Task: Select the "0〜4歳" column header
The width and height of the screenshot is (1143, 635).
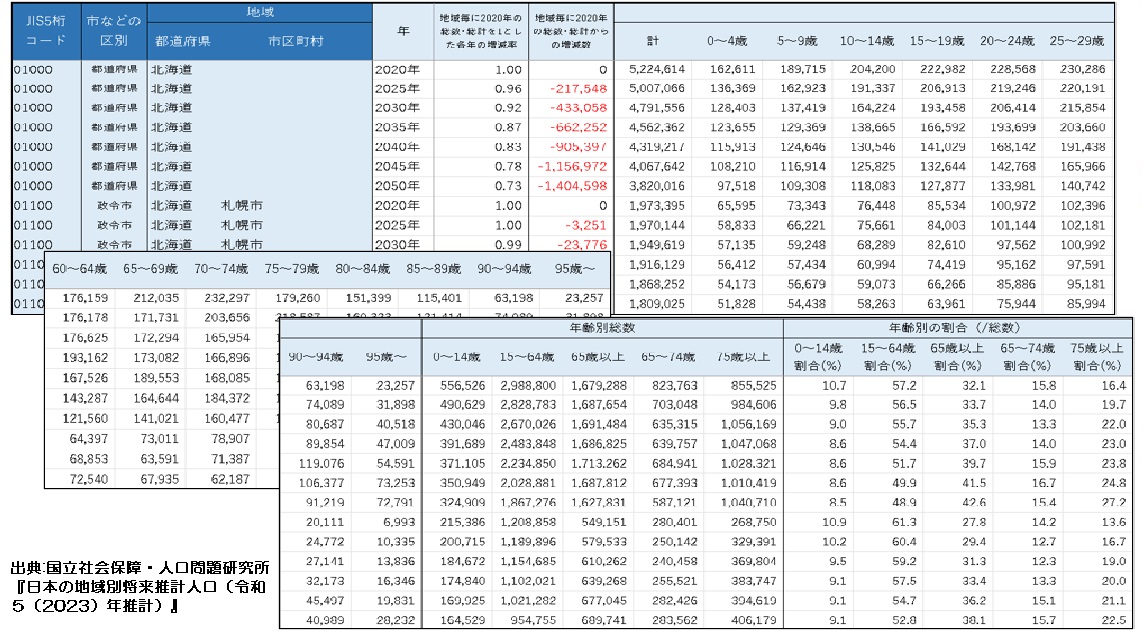Action: pyautogui.click(x=727, y=41)
